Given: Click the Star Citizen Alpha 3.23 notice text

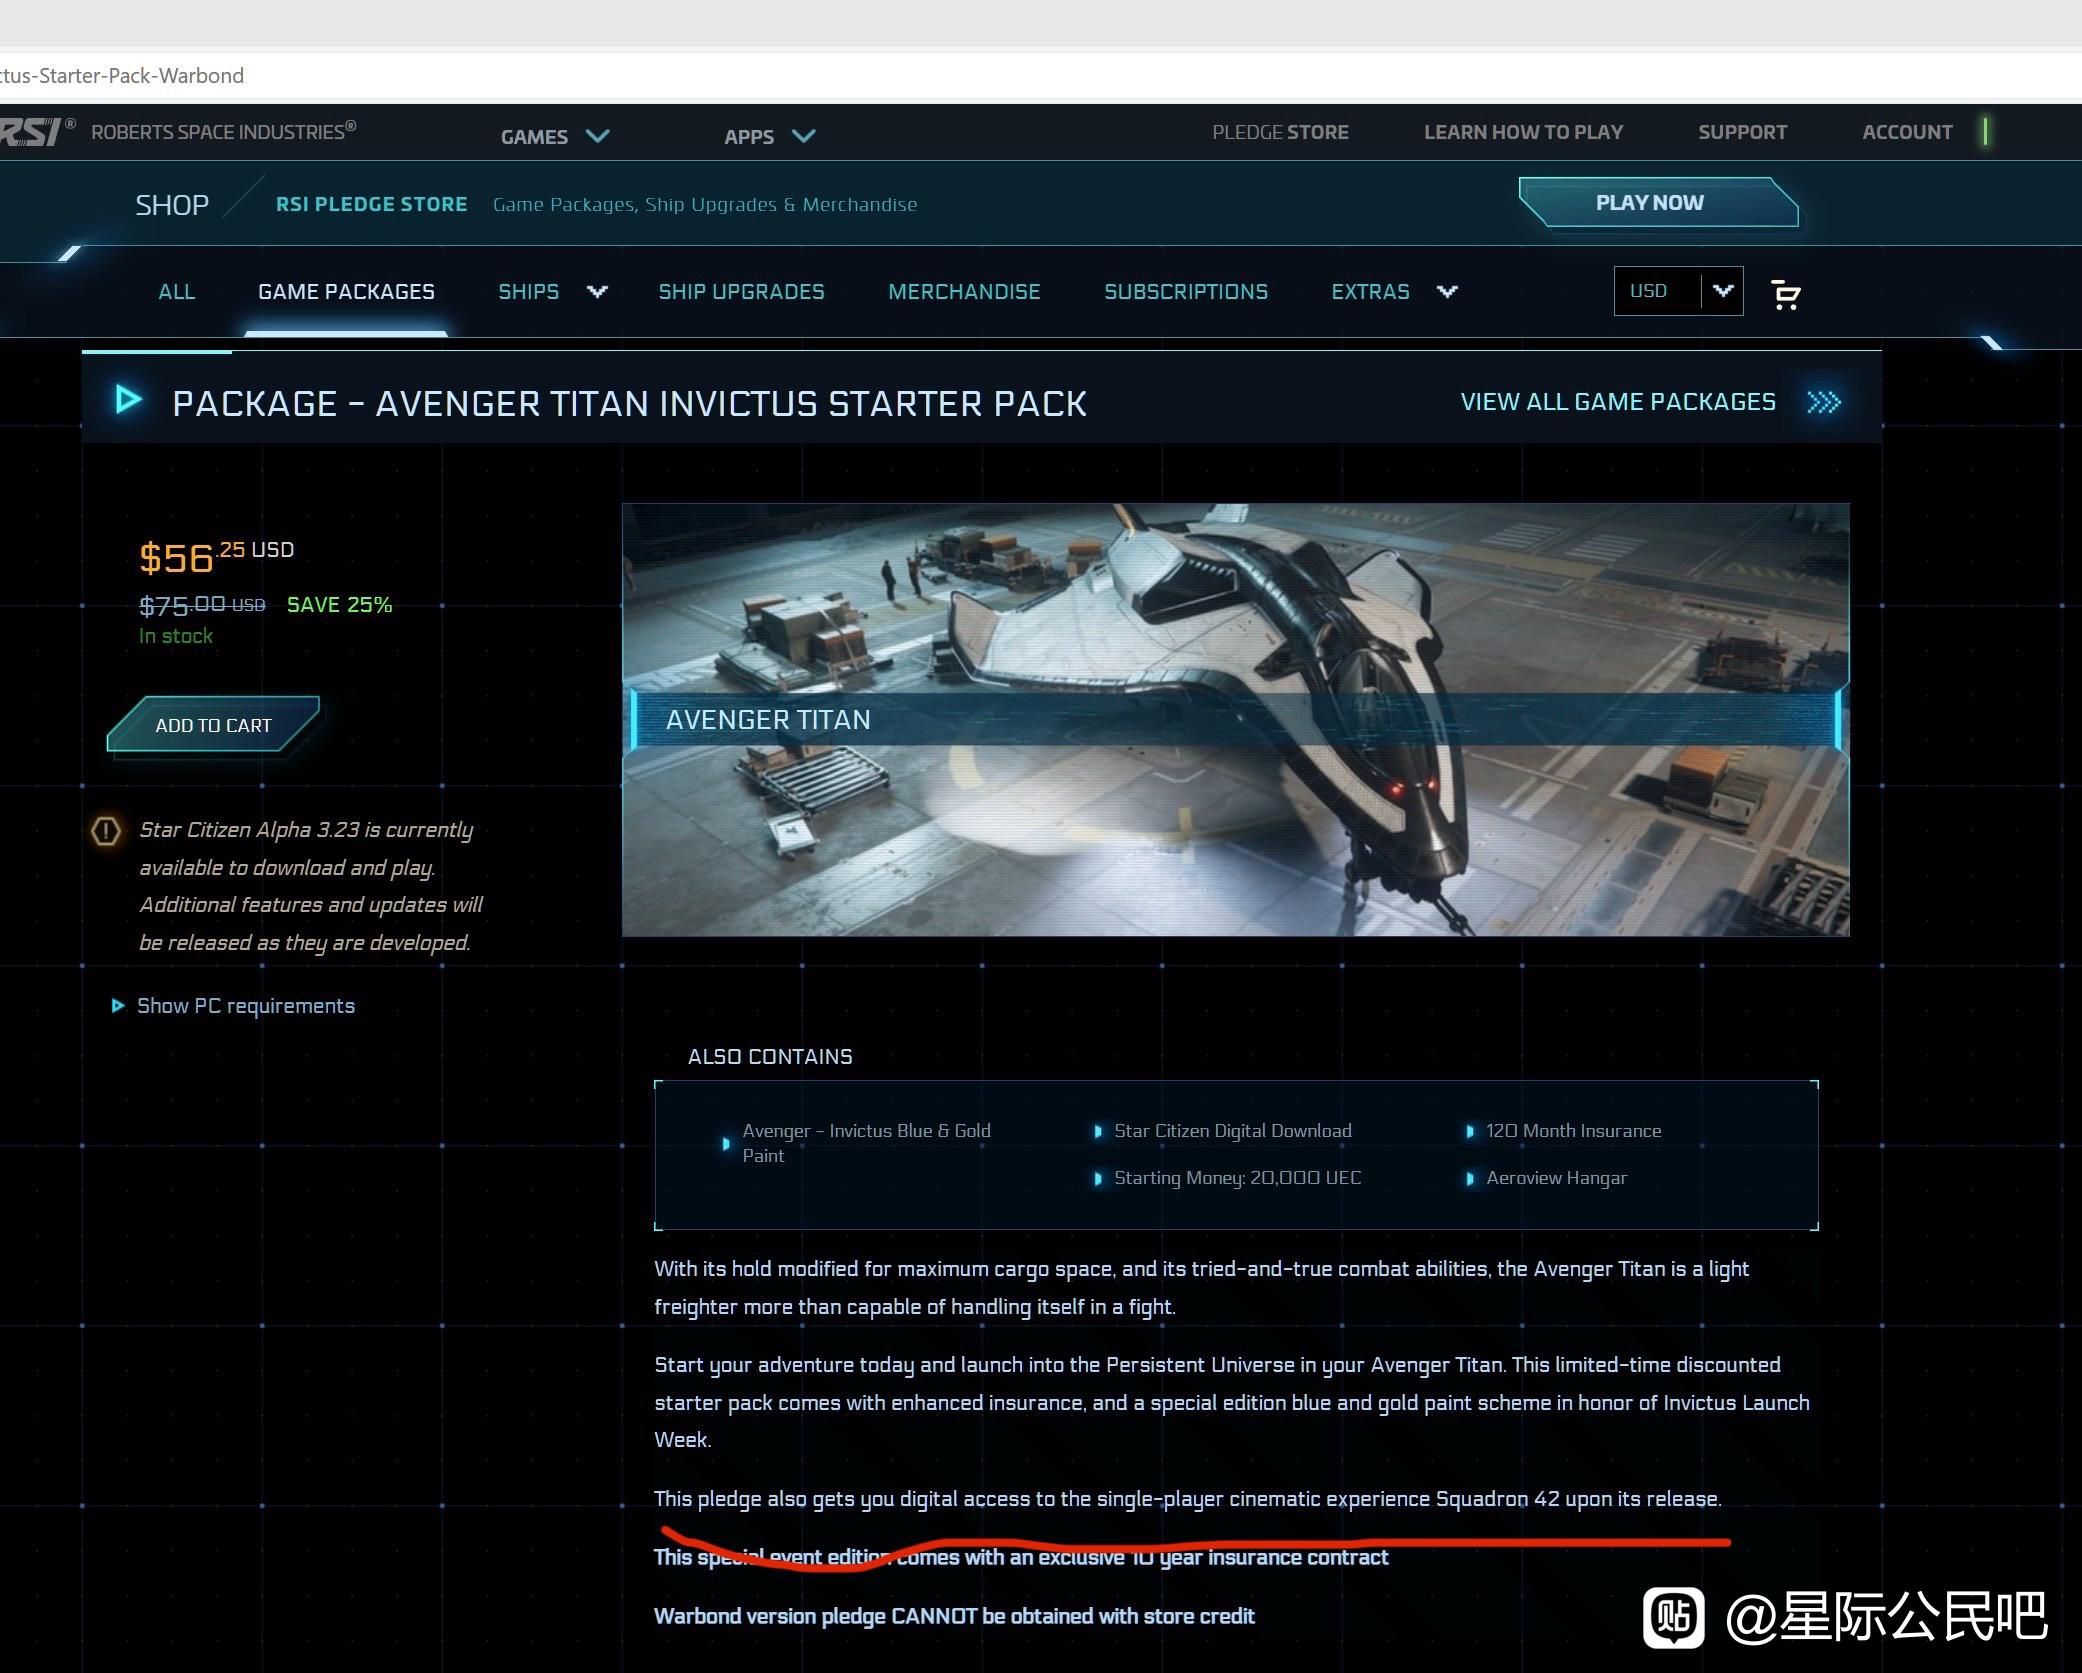Looking at the screenshot, I should tap(310, 886).
